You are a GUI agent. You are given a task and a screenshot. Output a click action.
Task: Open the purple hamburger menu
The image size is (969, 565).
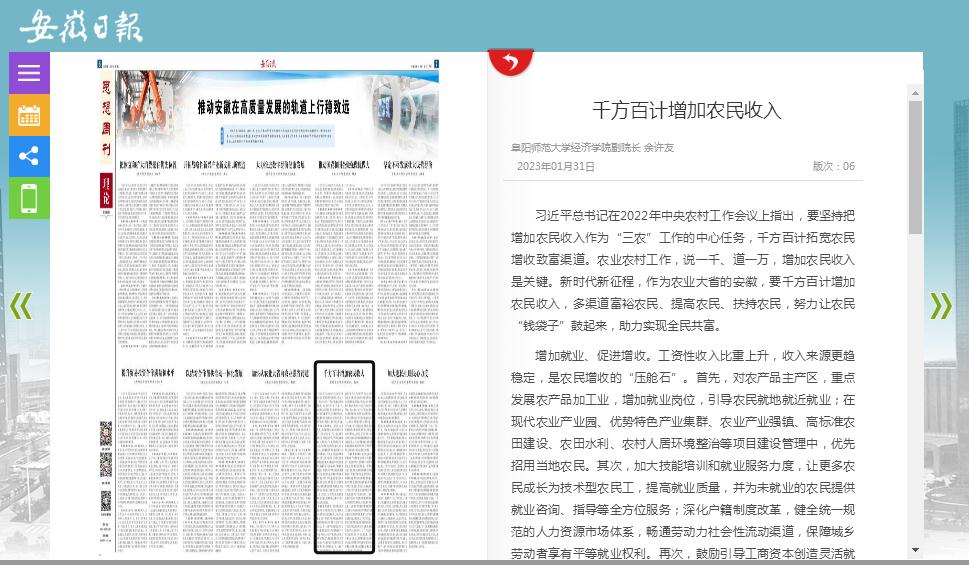pos(29,73)
